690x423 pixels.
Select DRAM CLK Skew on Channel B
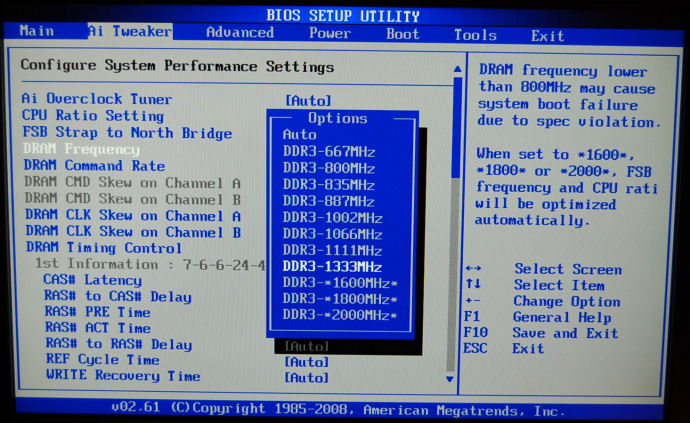[133, 232]
